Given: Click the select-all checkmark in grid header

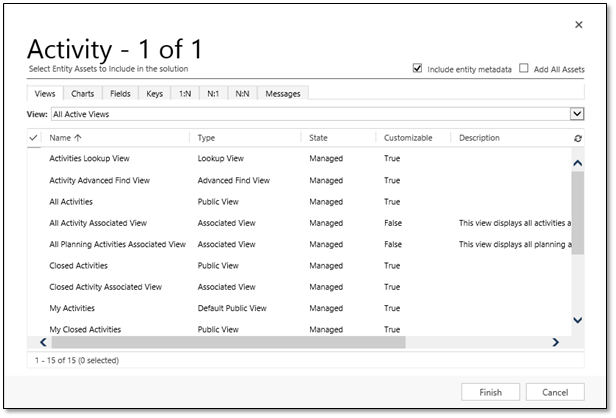Looking at the screenshot, I should 35,138.
